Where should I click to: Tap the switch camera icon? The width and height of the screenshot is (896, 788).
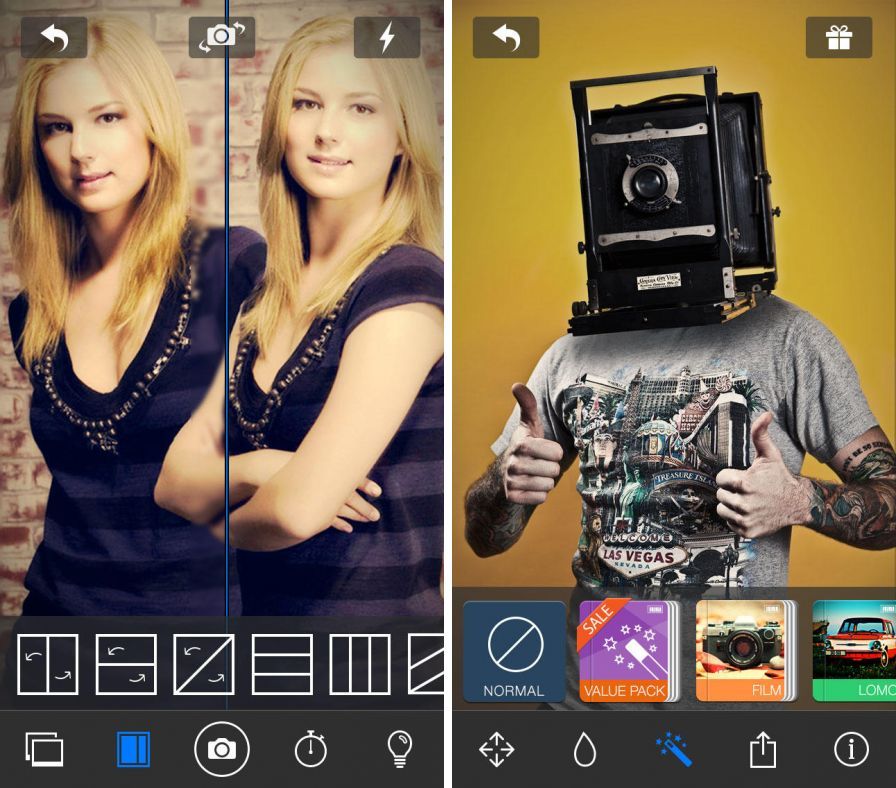222,37
